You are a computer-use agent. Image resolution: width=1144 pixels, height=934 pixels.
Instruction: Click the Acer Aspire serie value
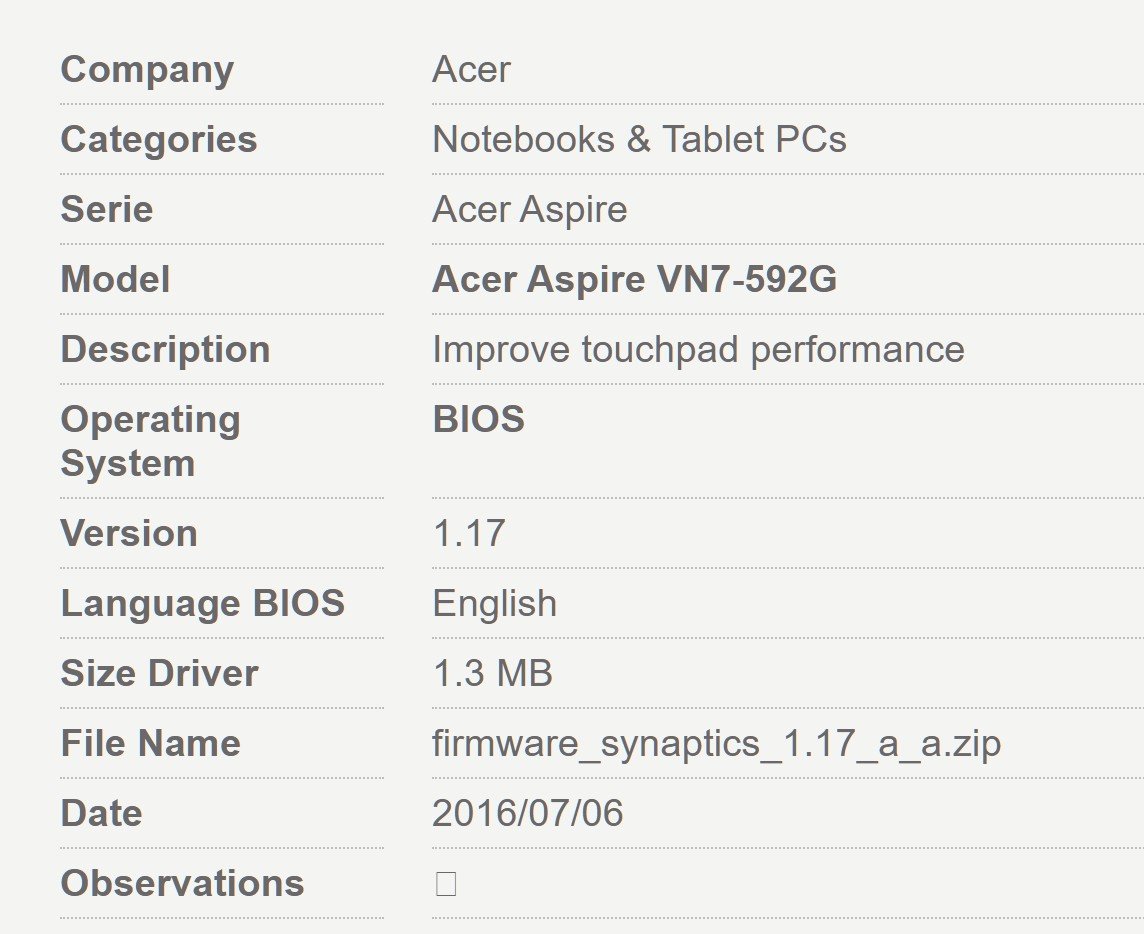click(x=529, y=210)
